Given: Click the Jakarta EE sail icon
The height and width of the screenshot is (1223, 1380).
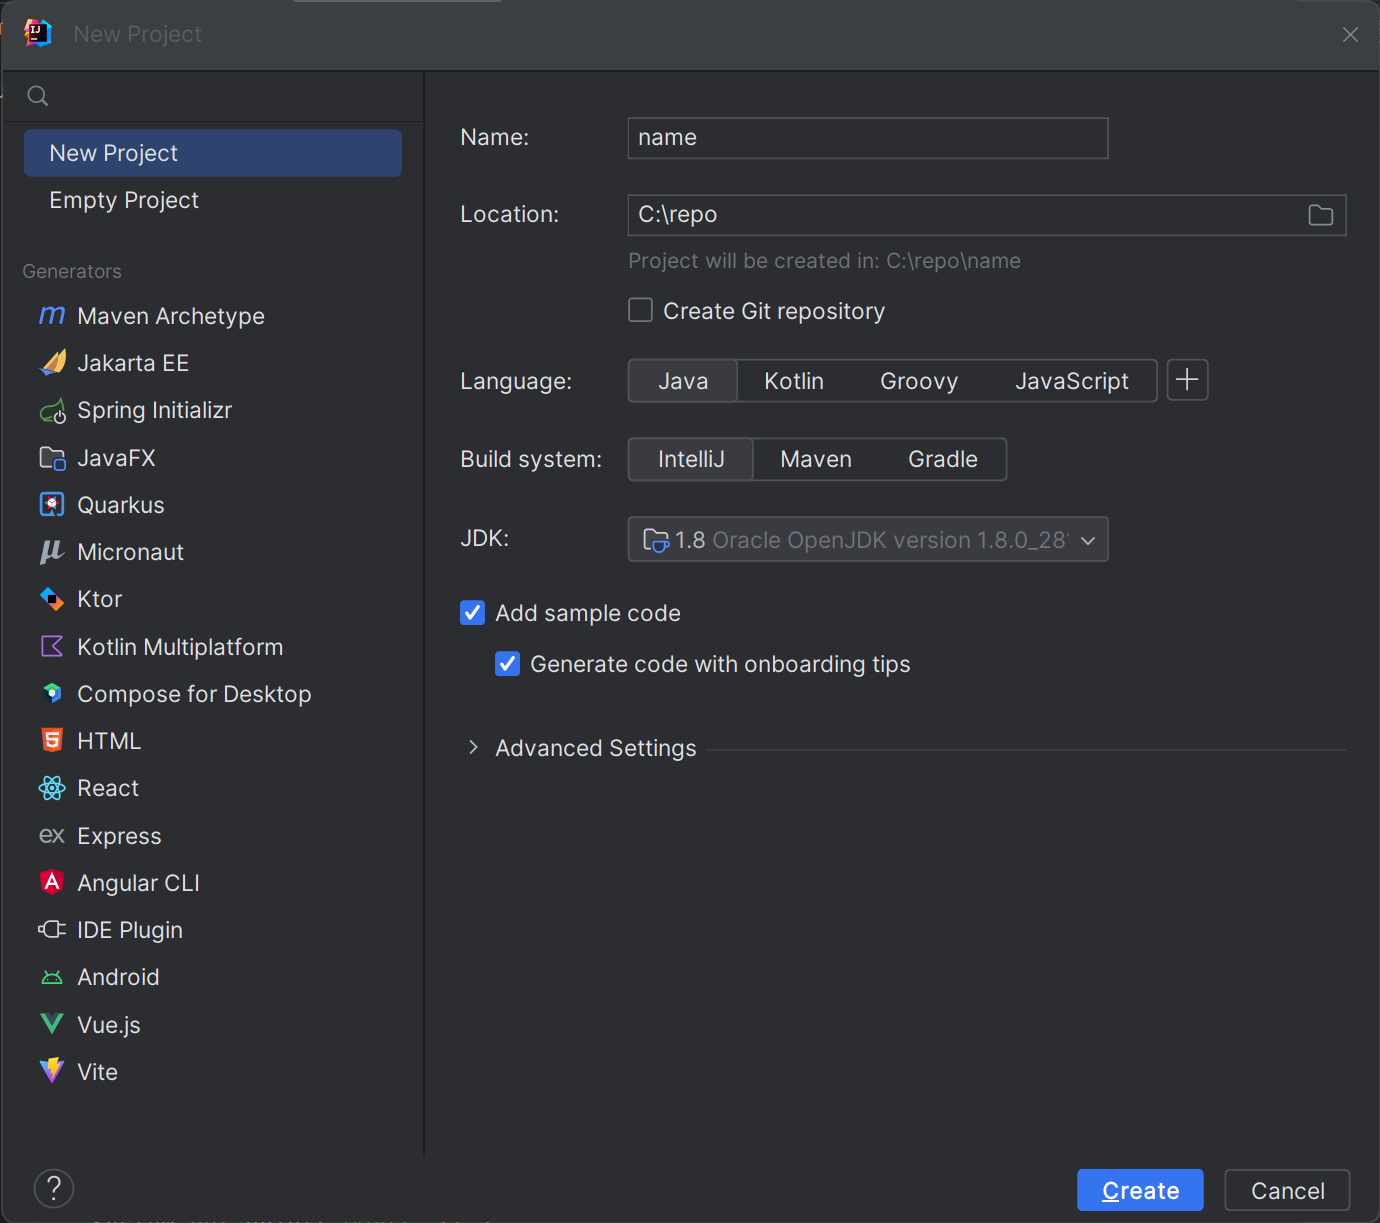Looking at the screenshot, I should tap(52, 363).
